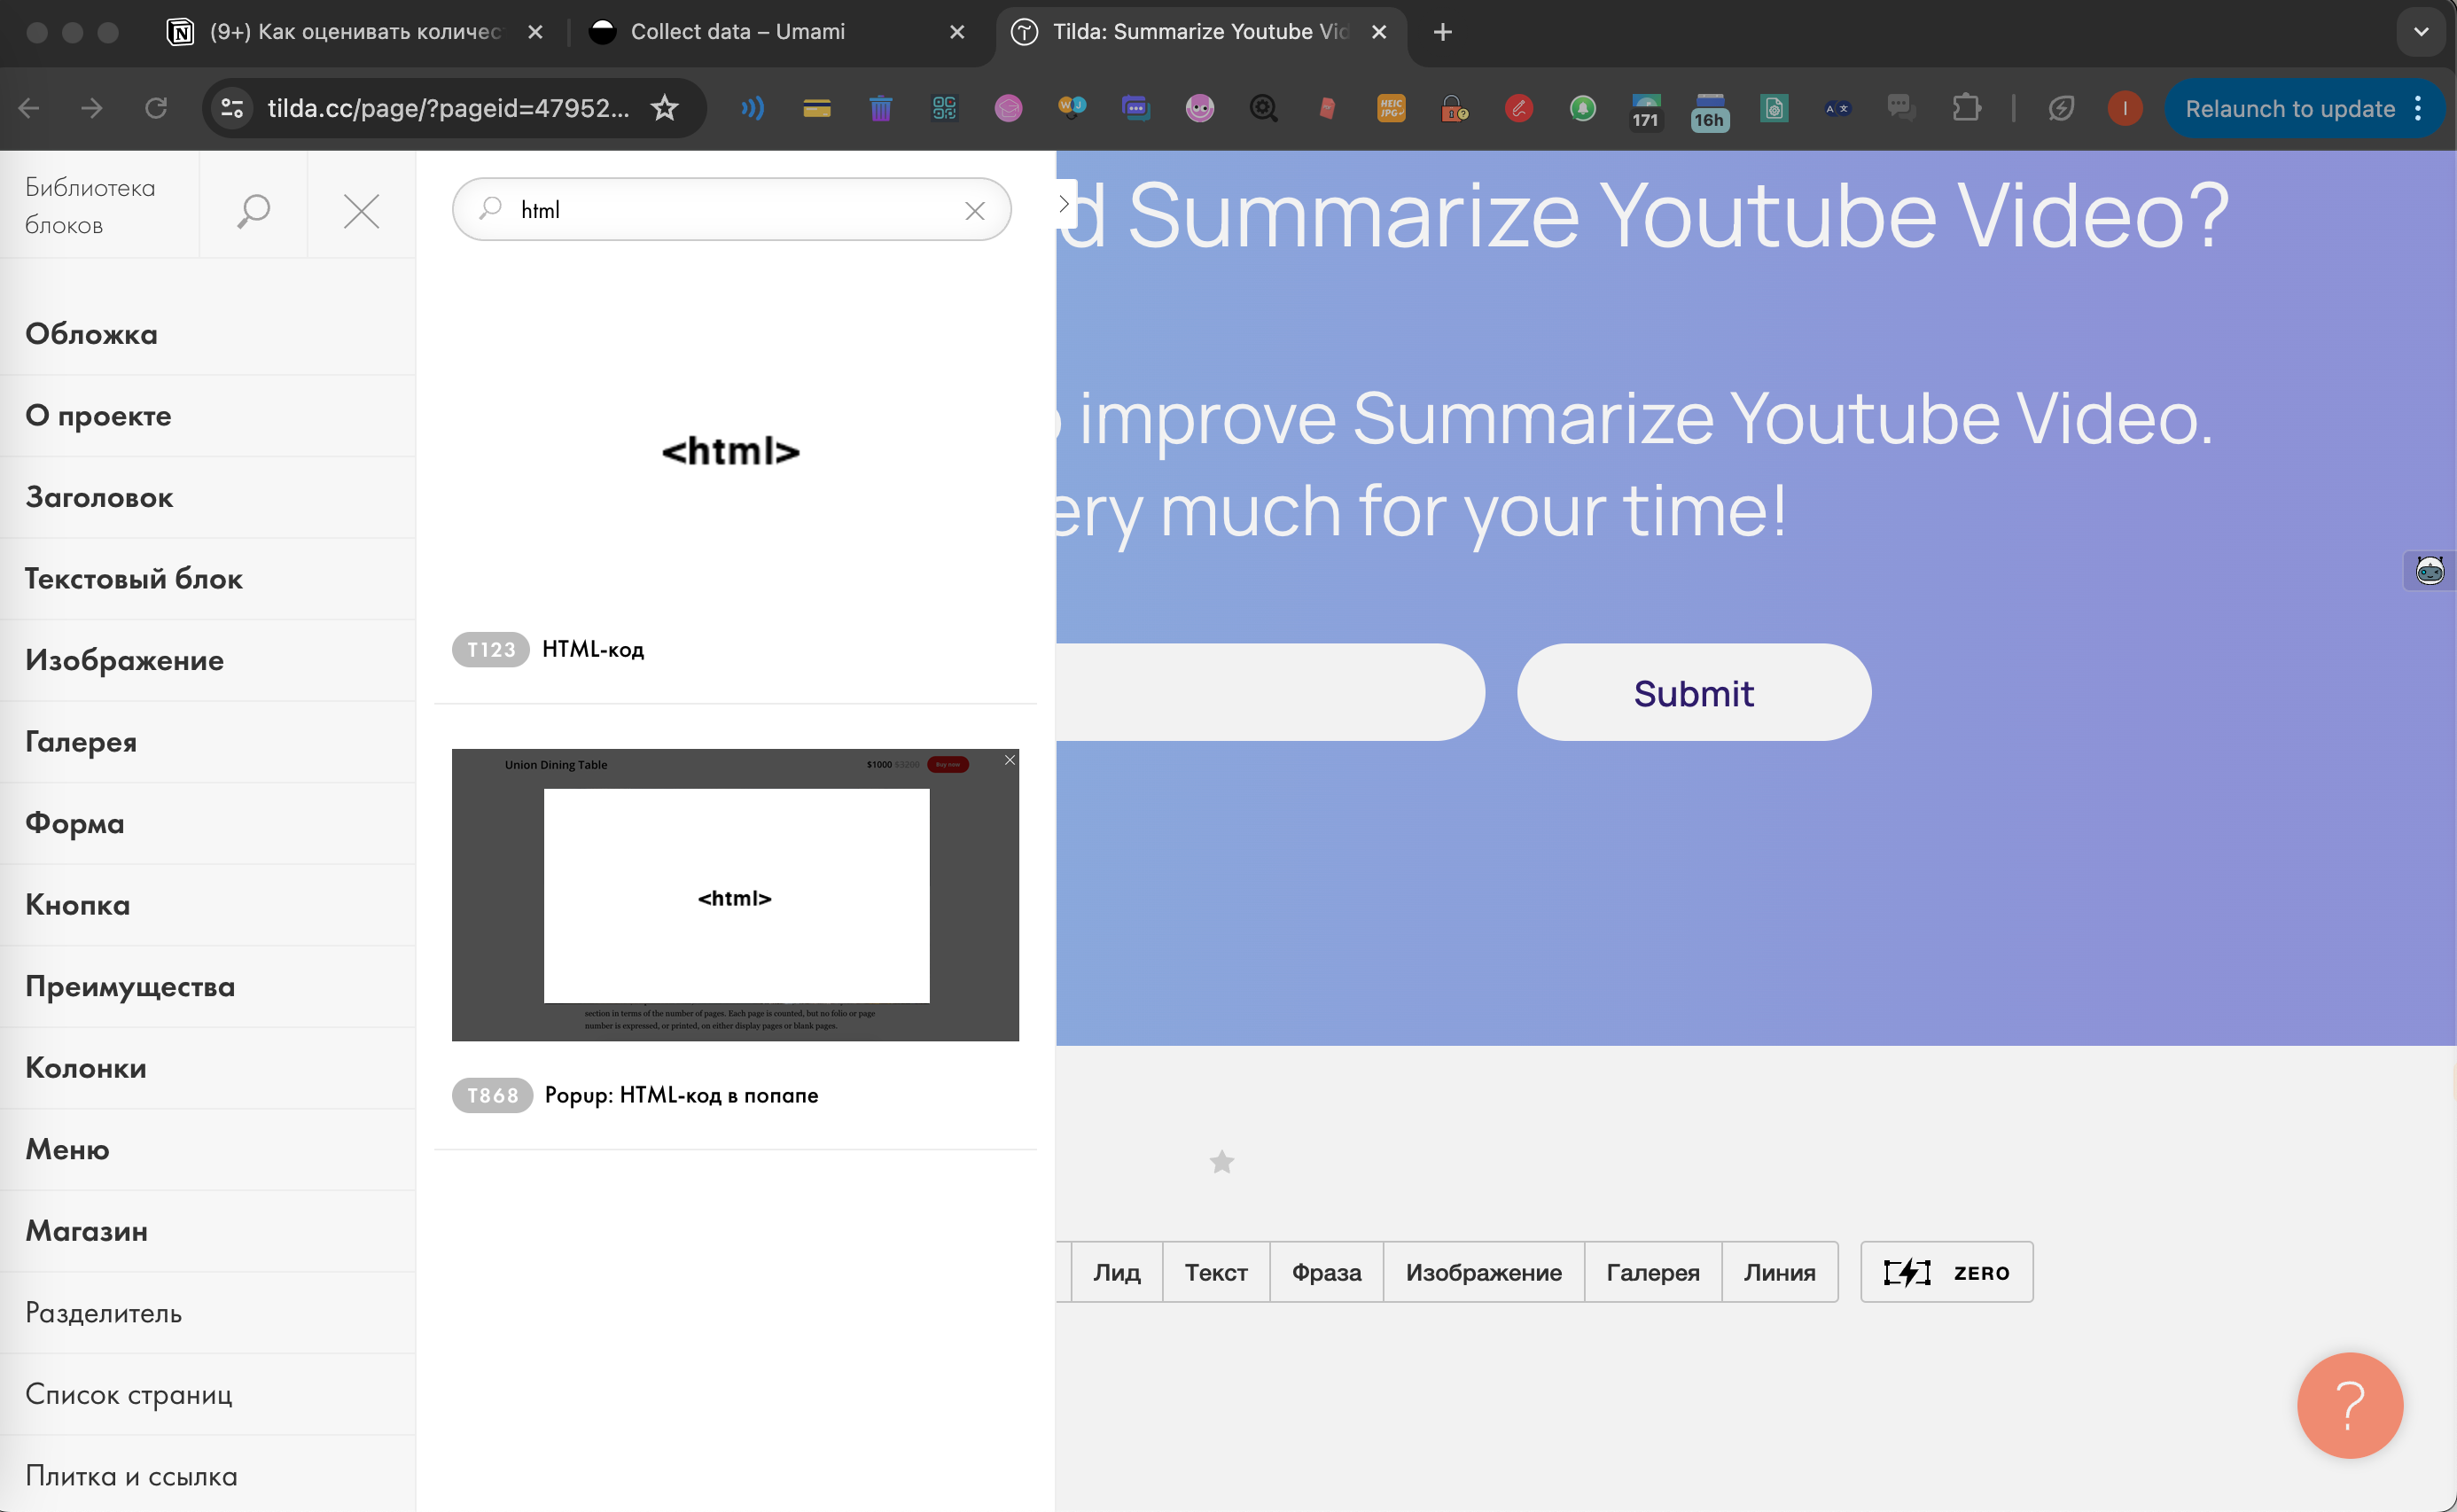The height and width of the screenshot is (1512, 2457).
Task: Open the HEIC to JPG converter extension
Action: [1390, 108]
